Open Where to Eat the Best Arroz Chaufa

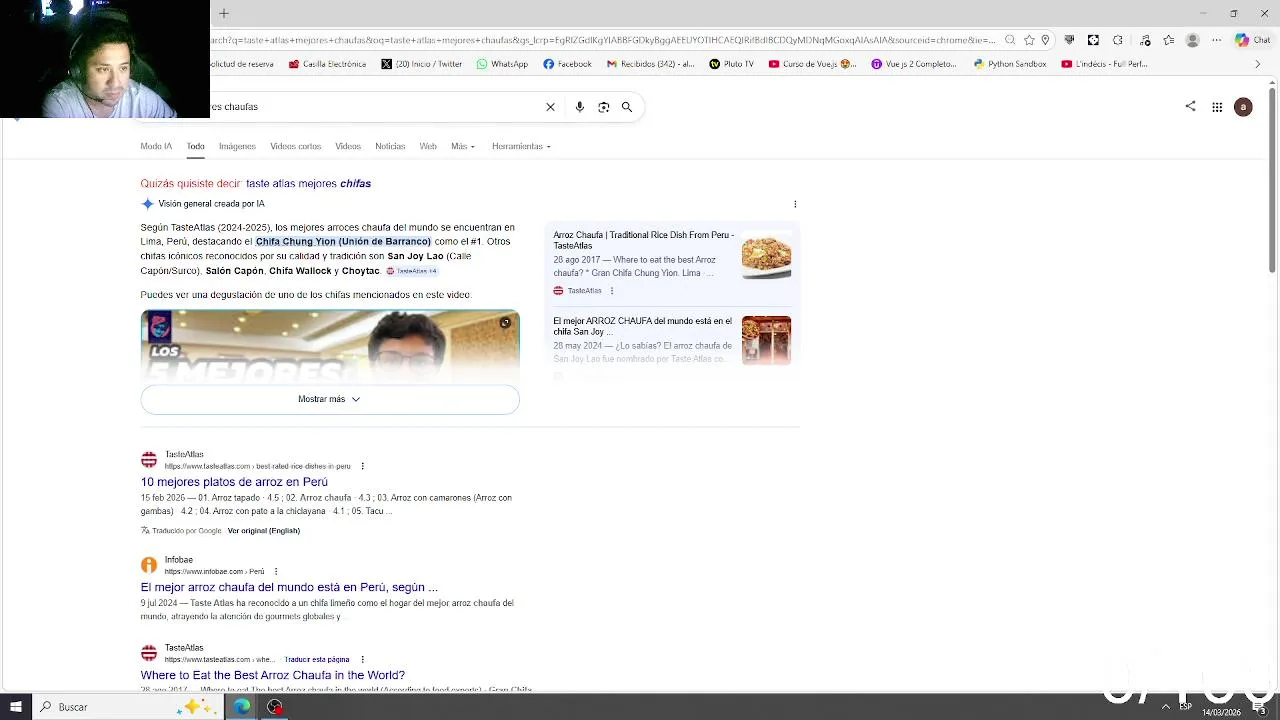pos(272,675)
